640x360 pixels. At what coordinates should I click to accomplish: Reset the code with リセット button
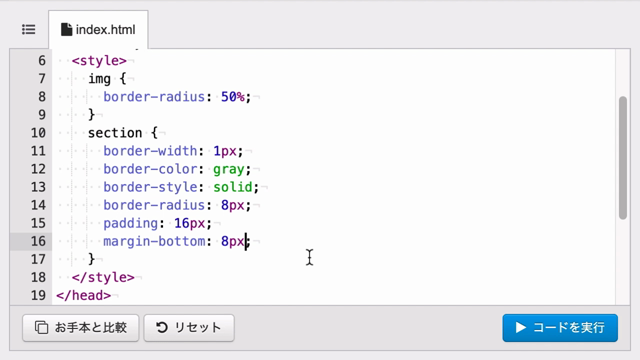tap(189, 327)
